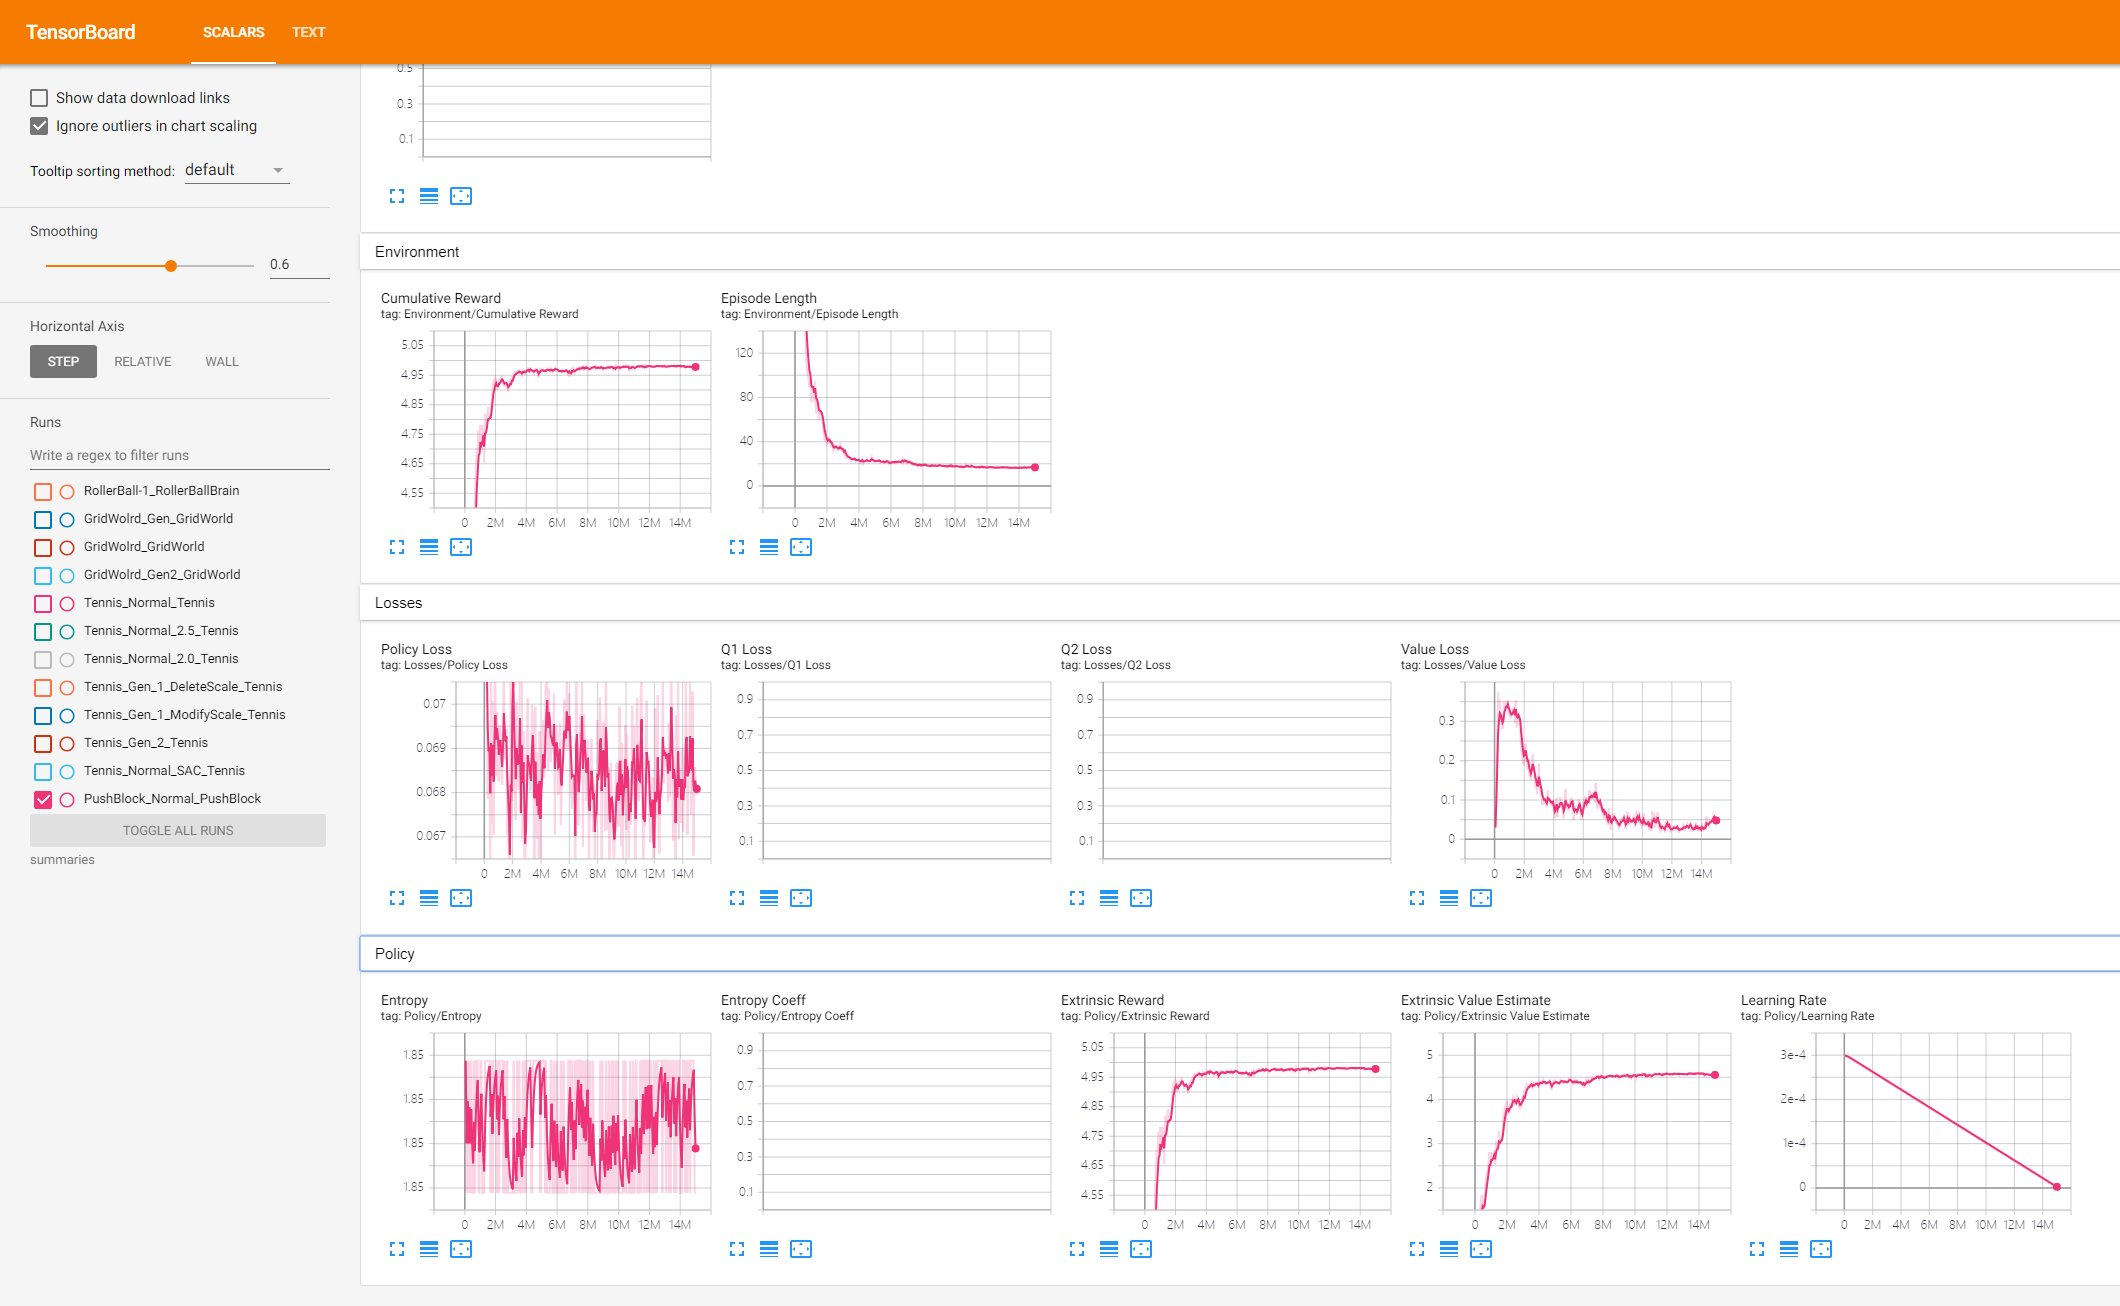2120x1306 pixels.
Task: Toggle log scale on Q1 Loss chart
Action: pos(769,898)
